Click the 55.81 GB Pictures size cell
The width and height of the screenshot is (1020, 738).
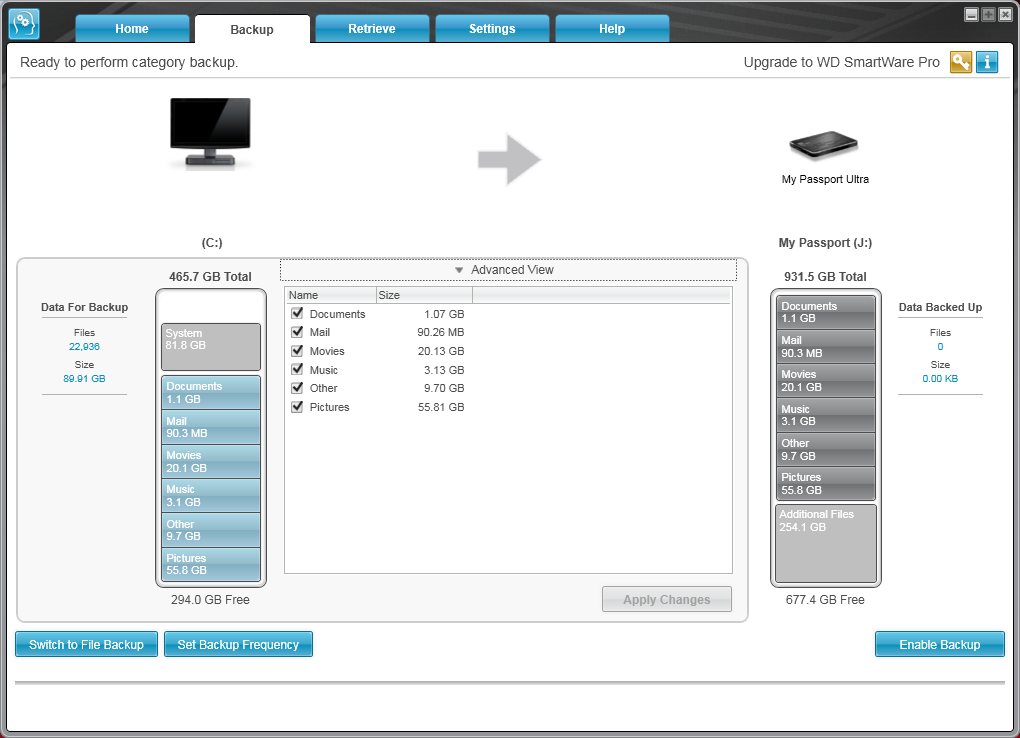pos(441,407)
